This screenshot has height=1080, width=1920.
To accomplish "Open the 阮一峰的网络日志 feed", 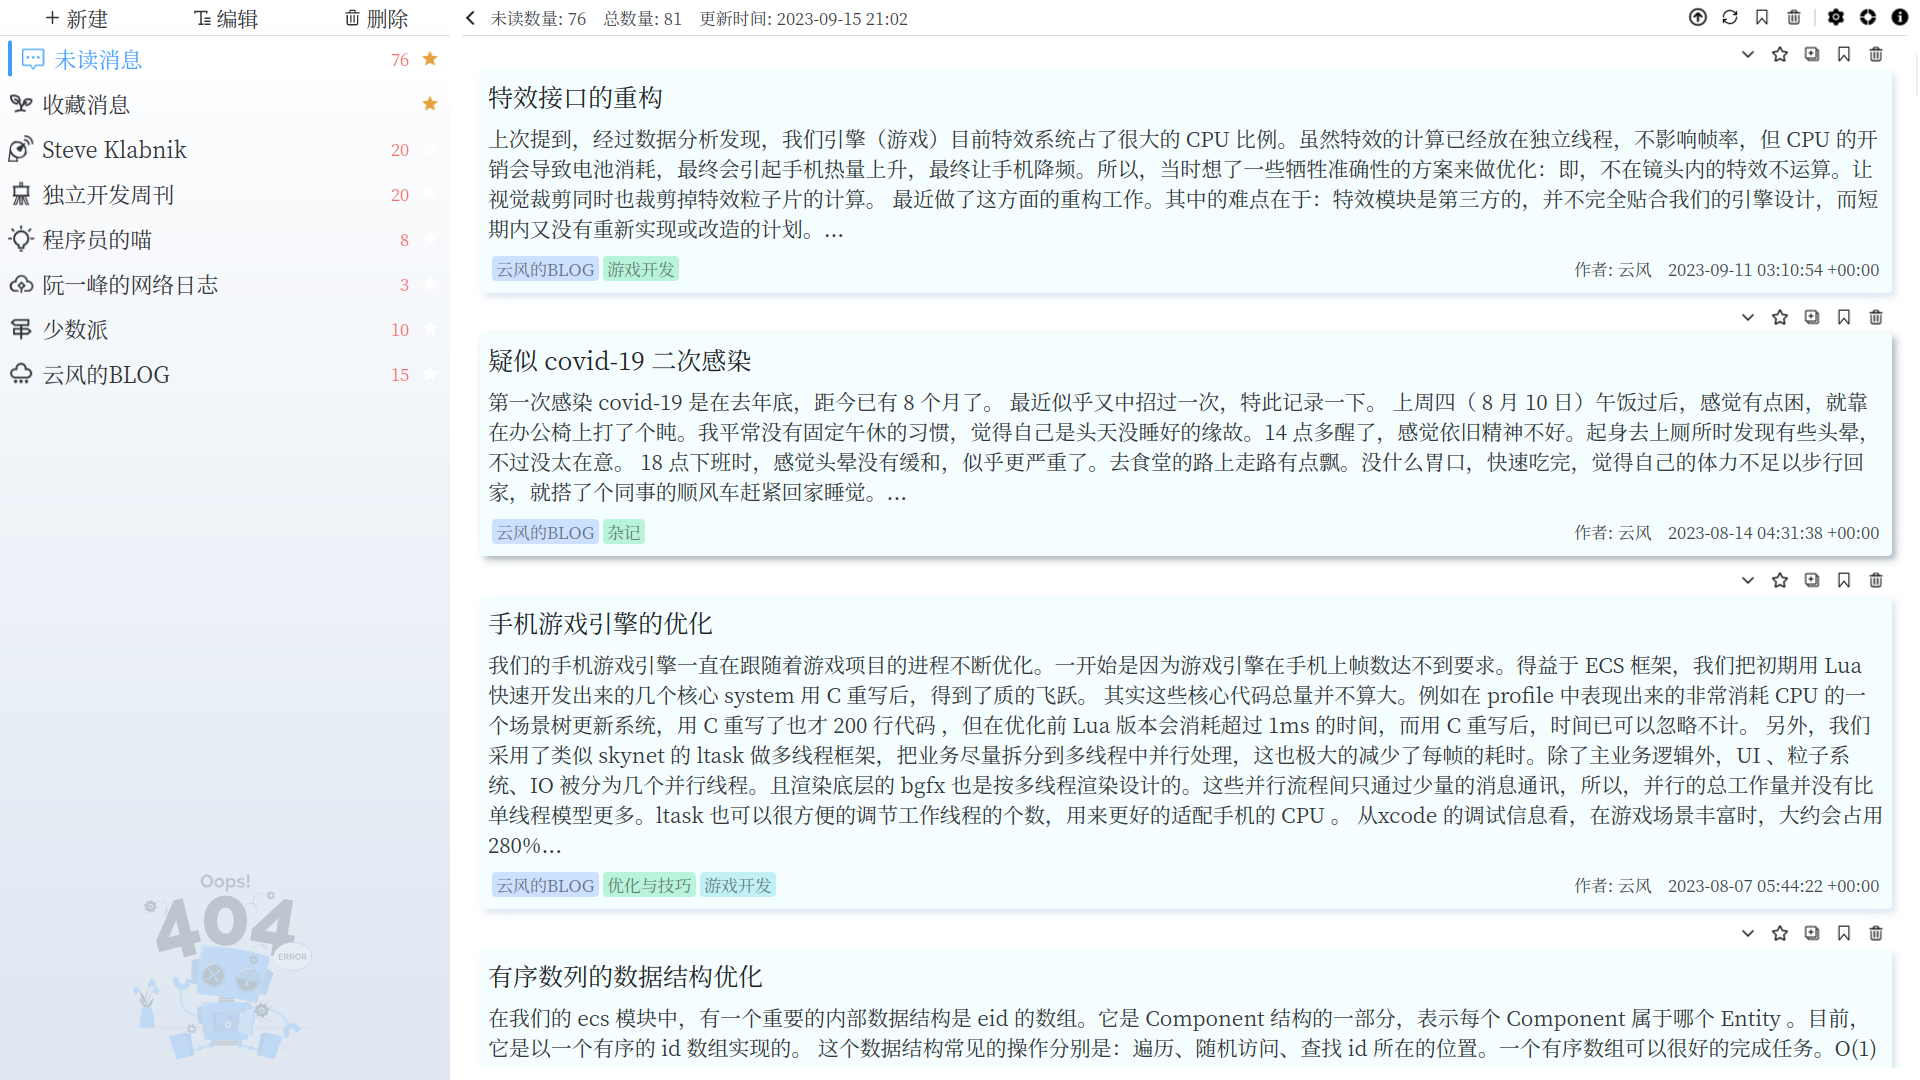I will (x=130, y=285).
